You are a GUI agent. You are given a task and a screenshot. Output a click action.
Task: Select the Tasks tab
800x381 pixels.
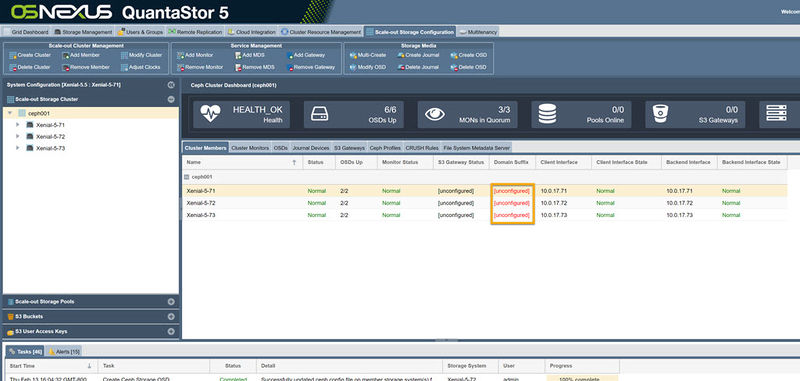click(26, 351)
